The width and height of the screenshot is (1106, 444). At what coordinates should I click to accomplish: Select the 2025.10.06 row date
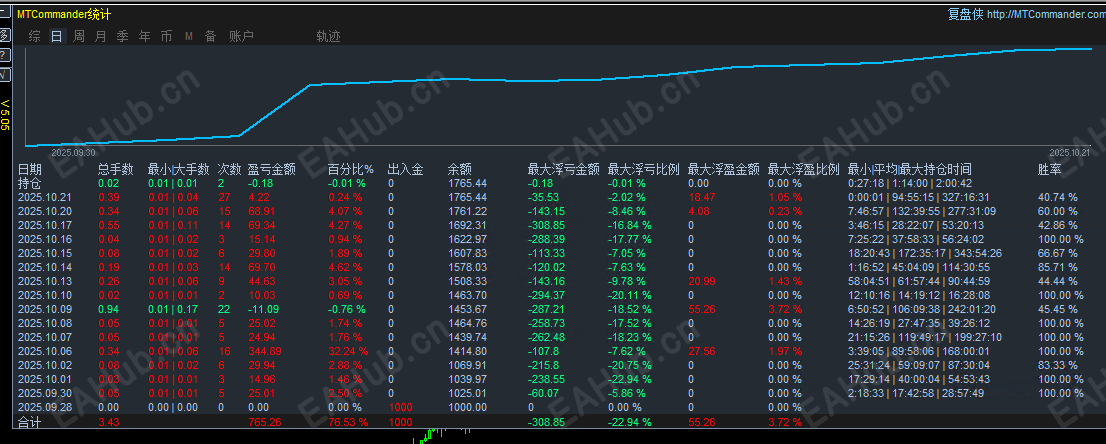[x=44, y=352]
